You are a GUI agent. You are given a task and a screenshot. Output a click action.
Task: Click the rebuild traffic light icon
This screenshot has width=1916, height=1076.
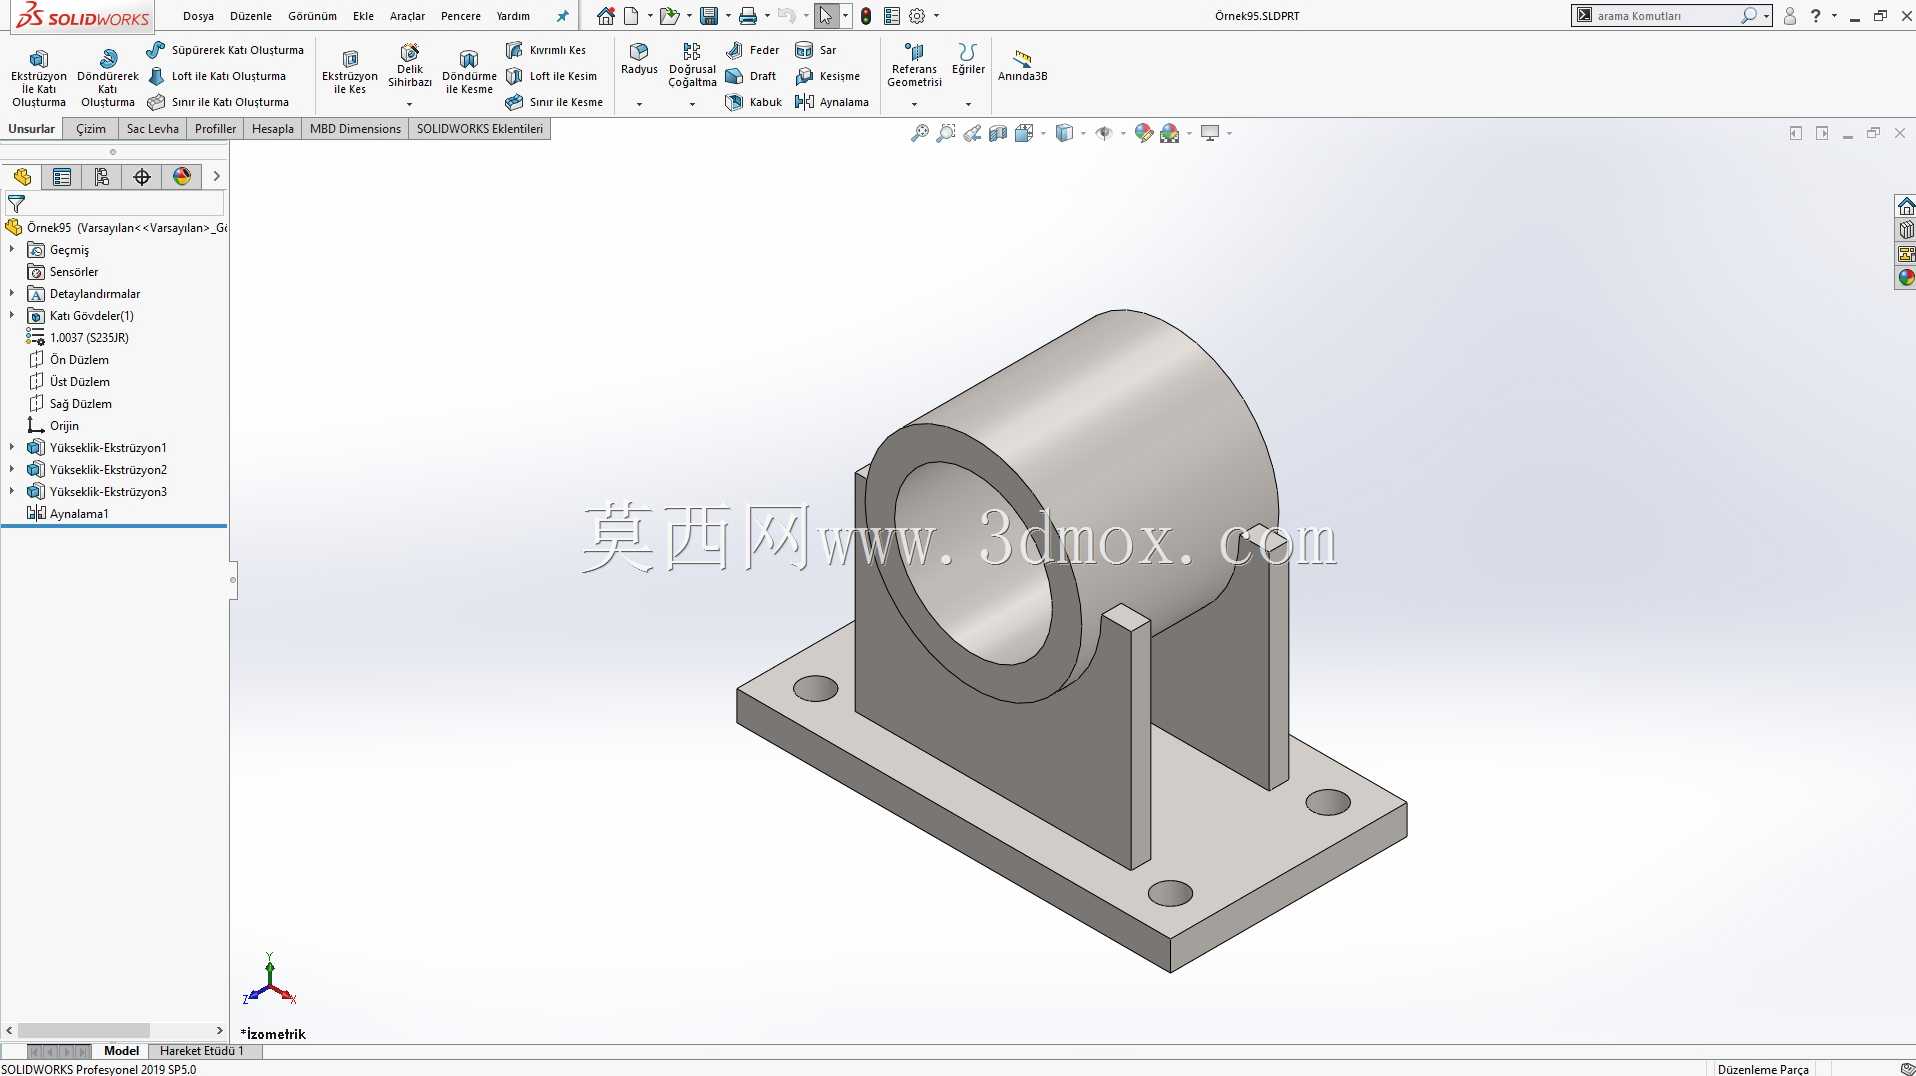pos(866,16)
